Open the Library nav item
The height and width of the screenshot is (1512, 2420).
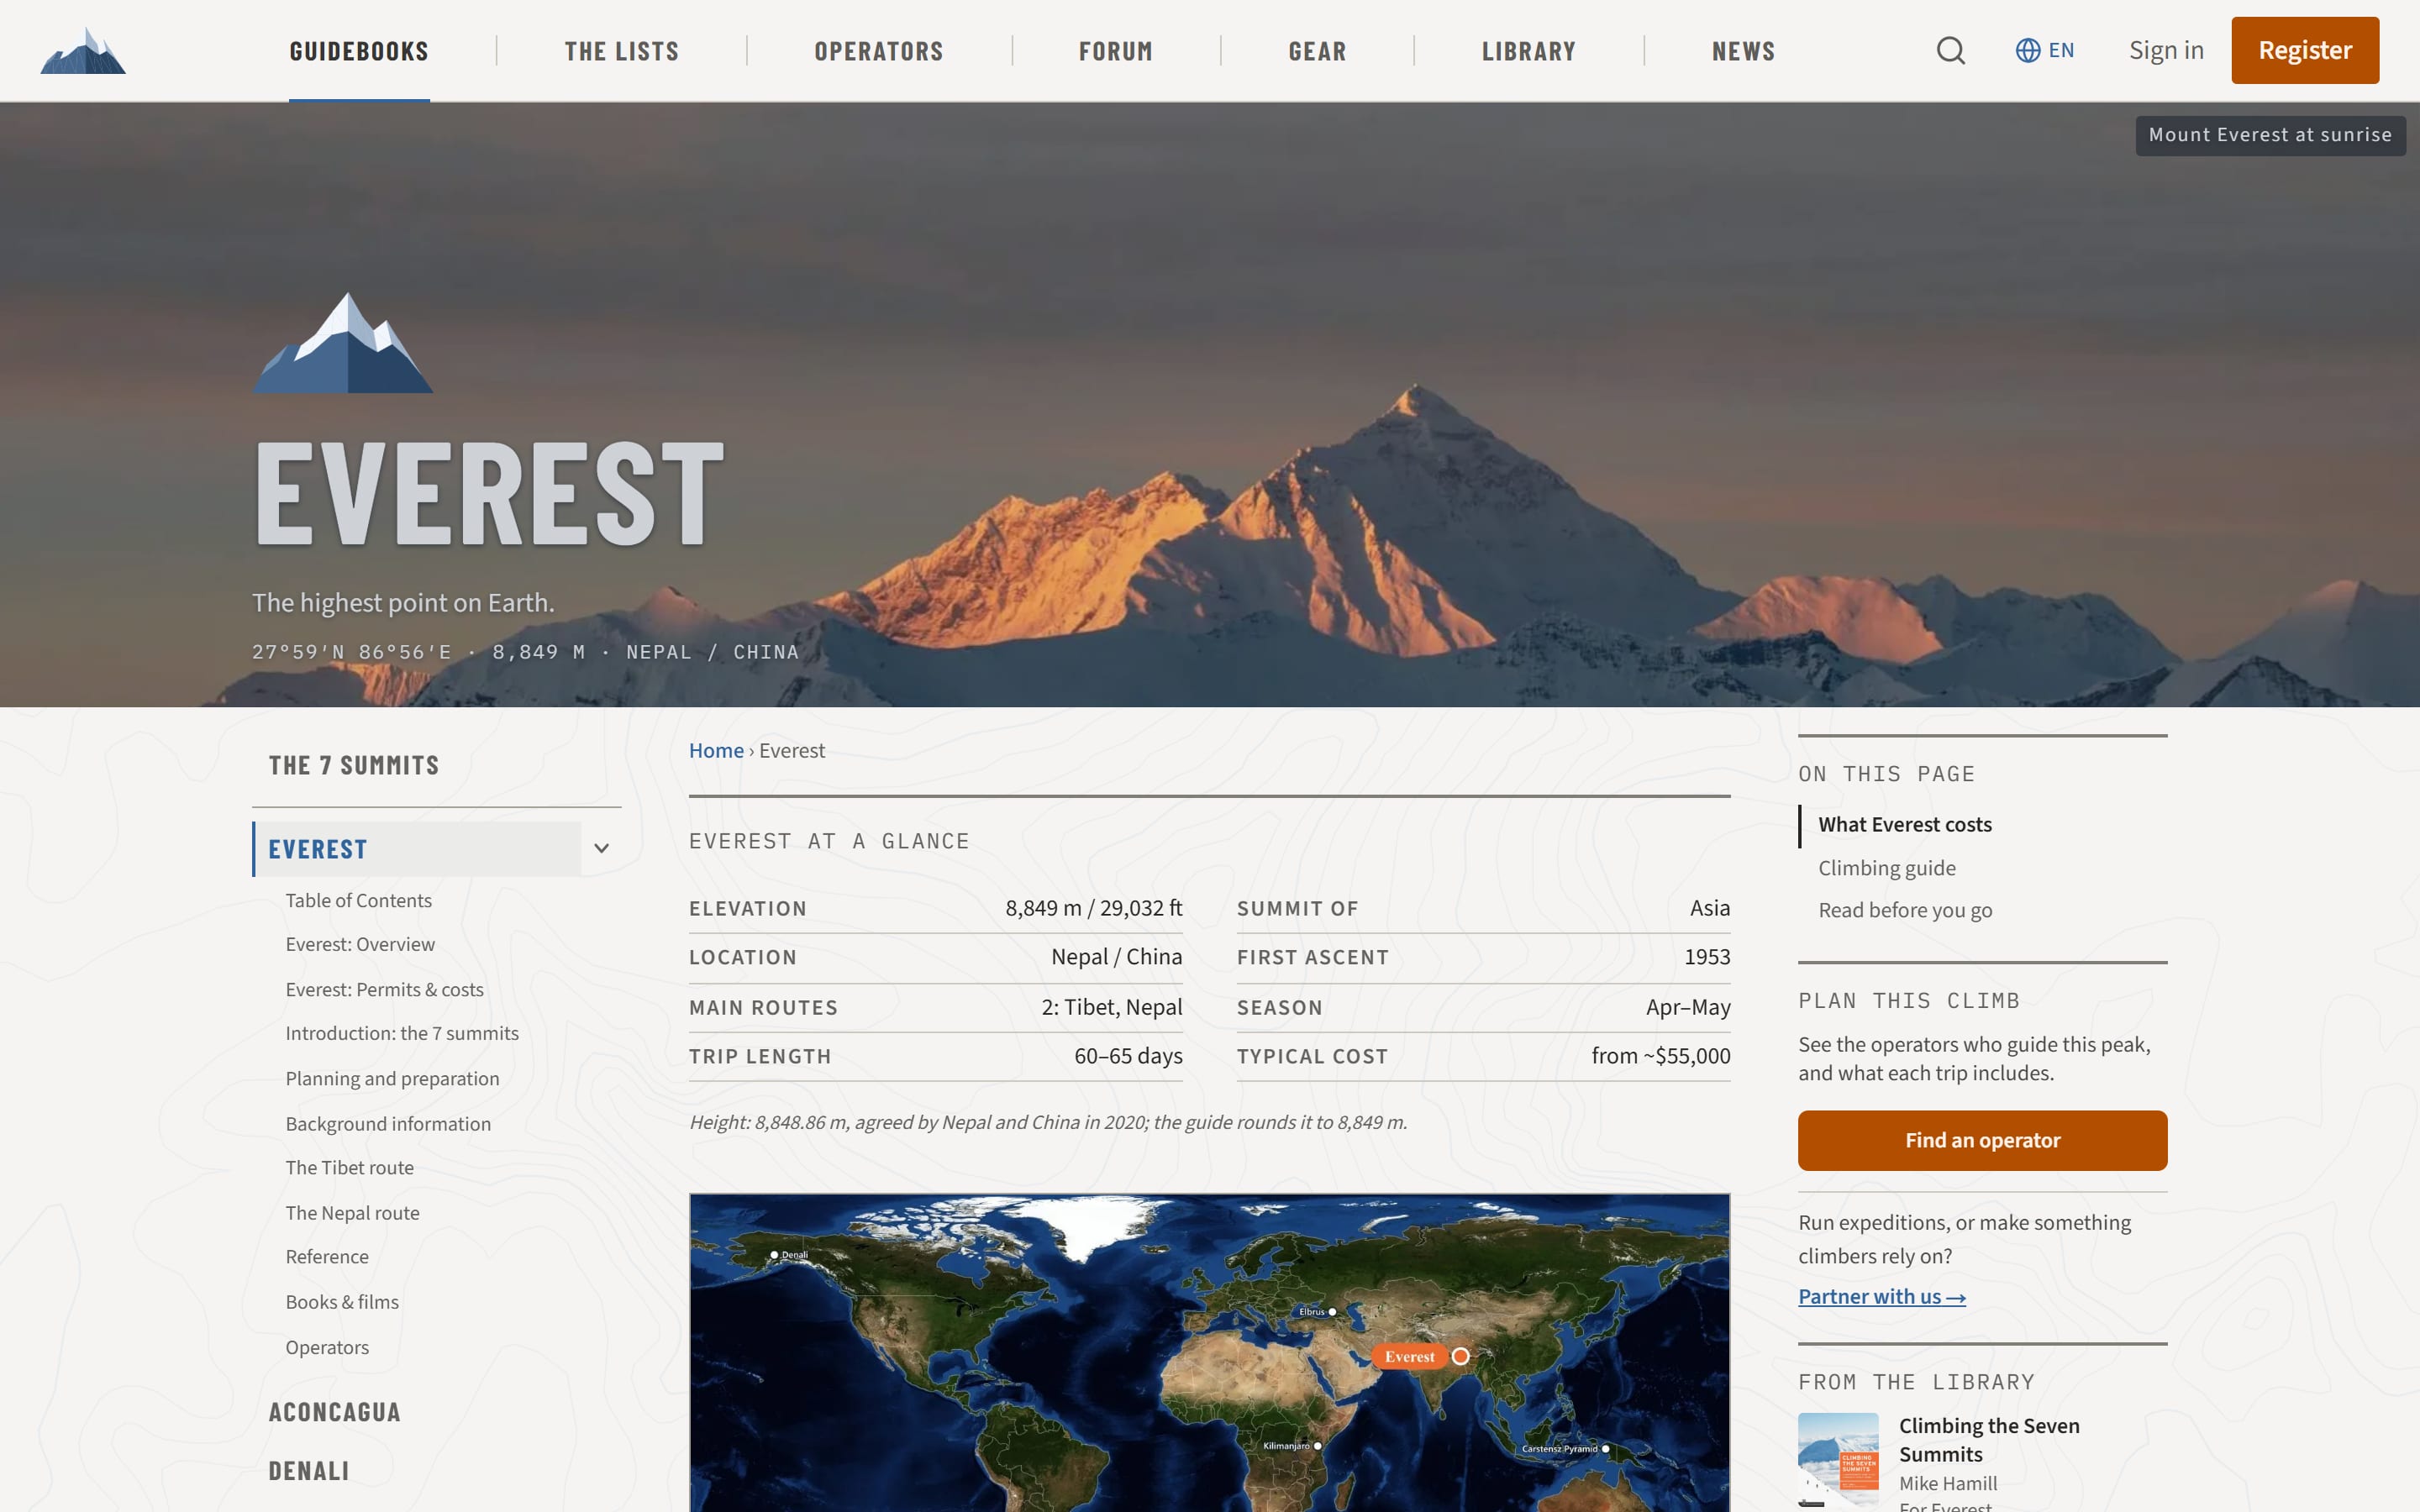1528,51
